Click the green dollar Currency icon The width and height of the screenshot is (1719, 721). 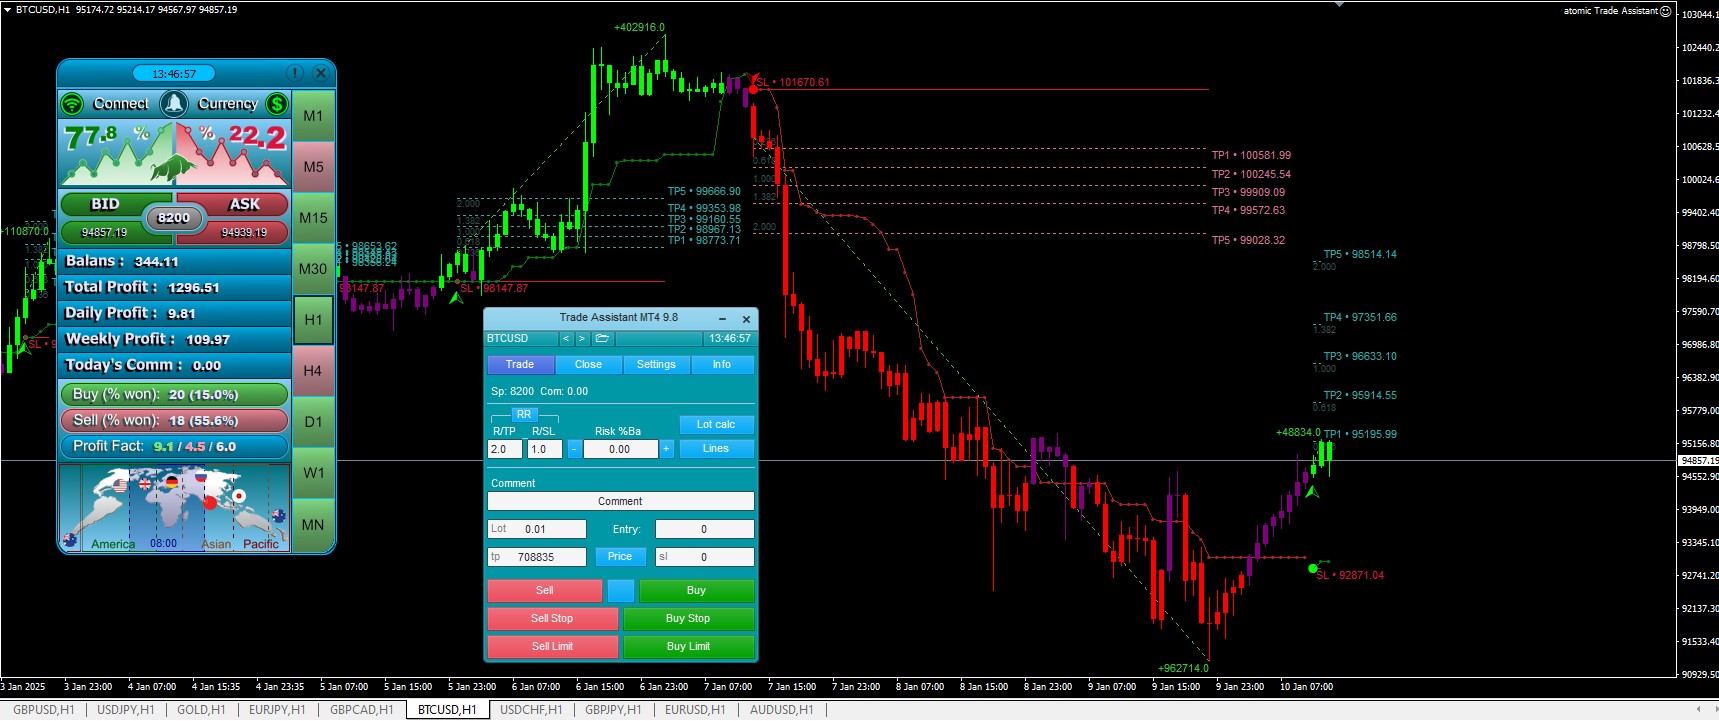point(277,104)
